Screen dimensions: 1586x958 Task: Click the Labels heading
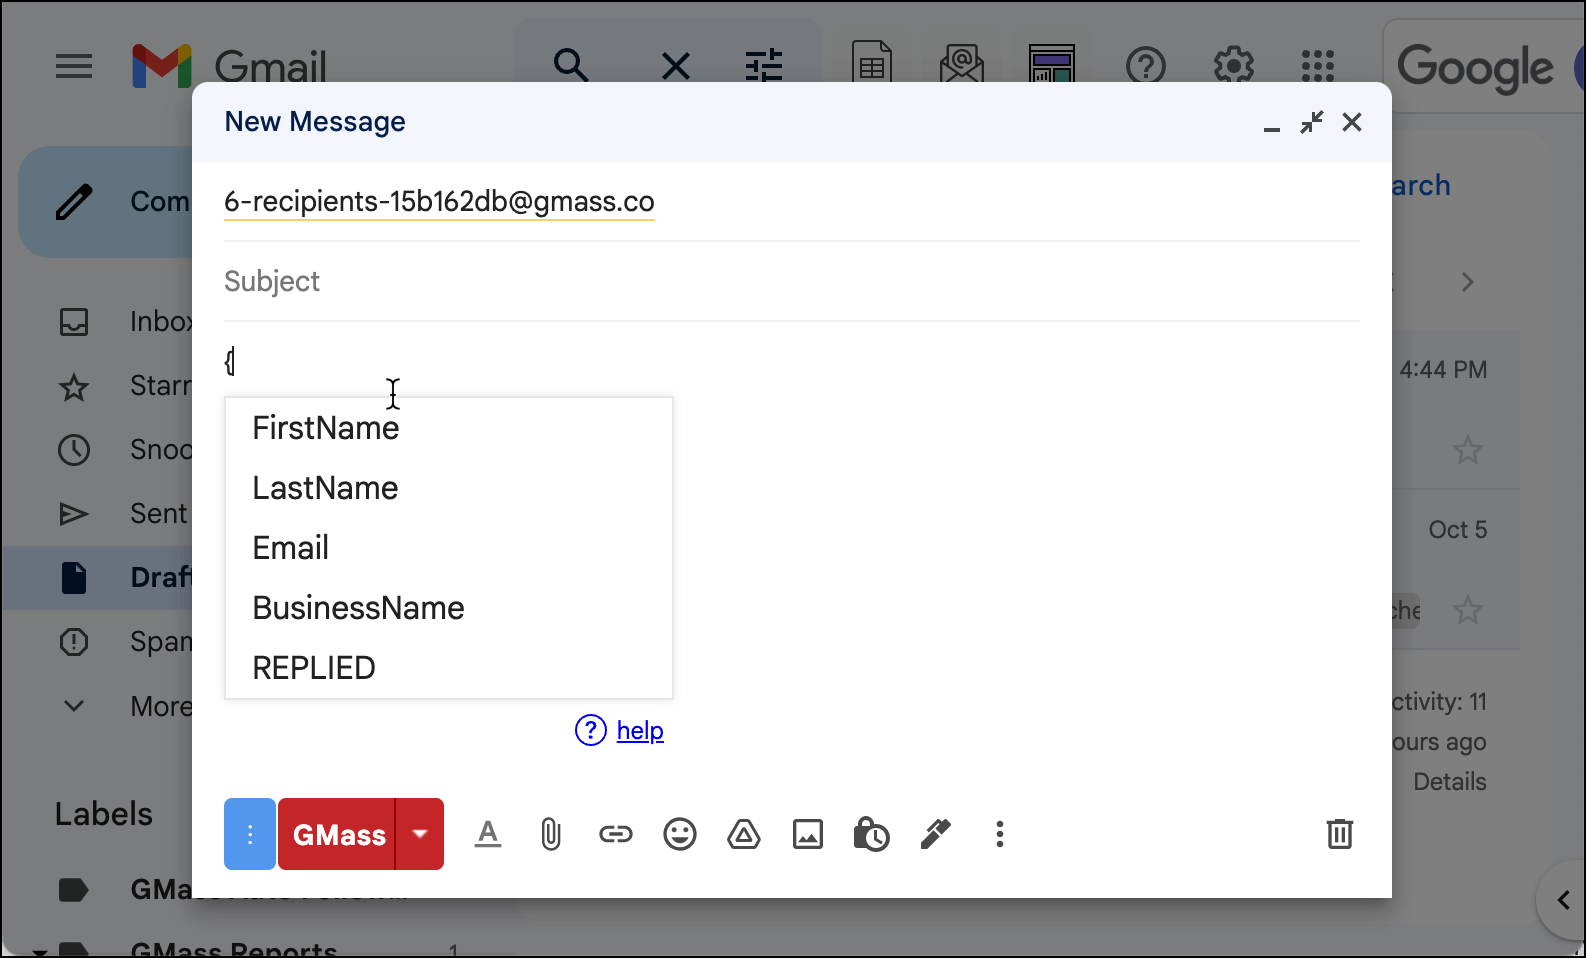[104, 814]
